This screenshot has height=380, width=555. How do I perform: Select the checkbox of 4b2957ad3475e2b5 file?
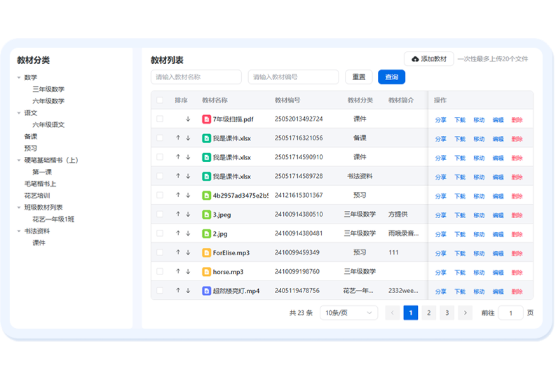[160, 195]
